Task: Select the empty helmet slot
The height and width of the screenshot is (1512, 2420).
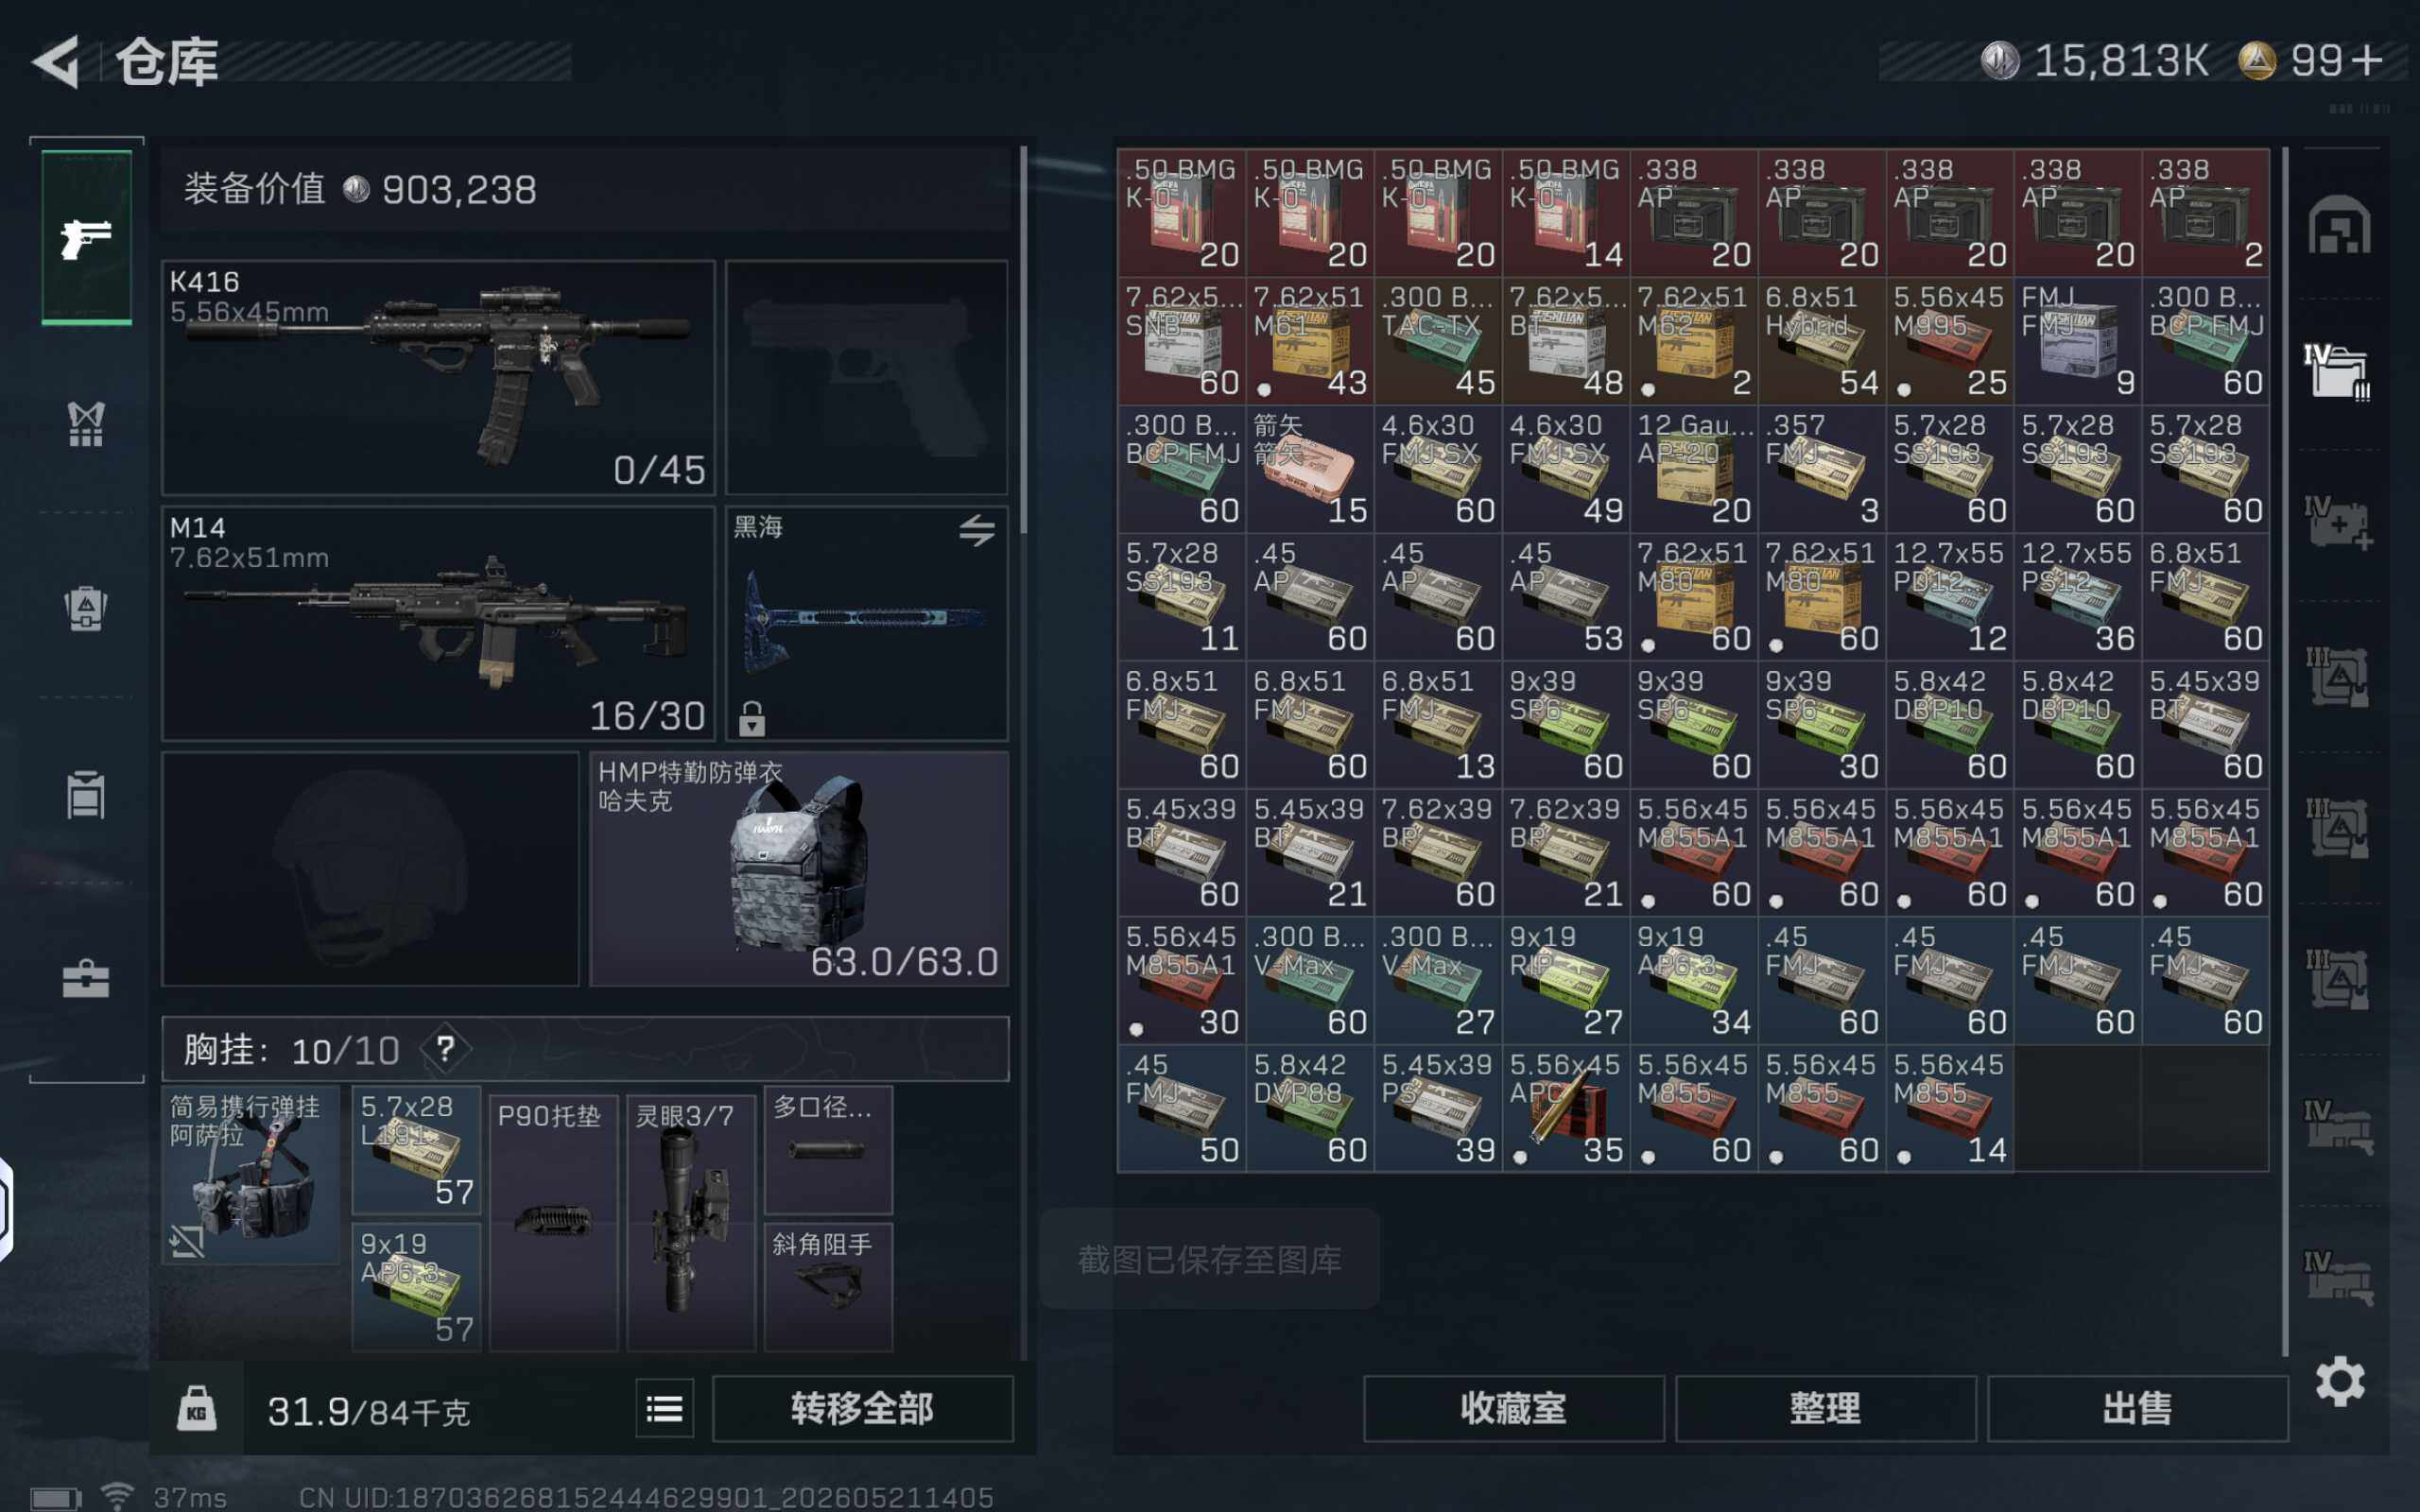Action: (371, 869)
